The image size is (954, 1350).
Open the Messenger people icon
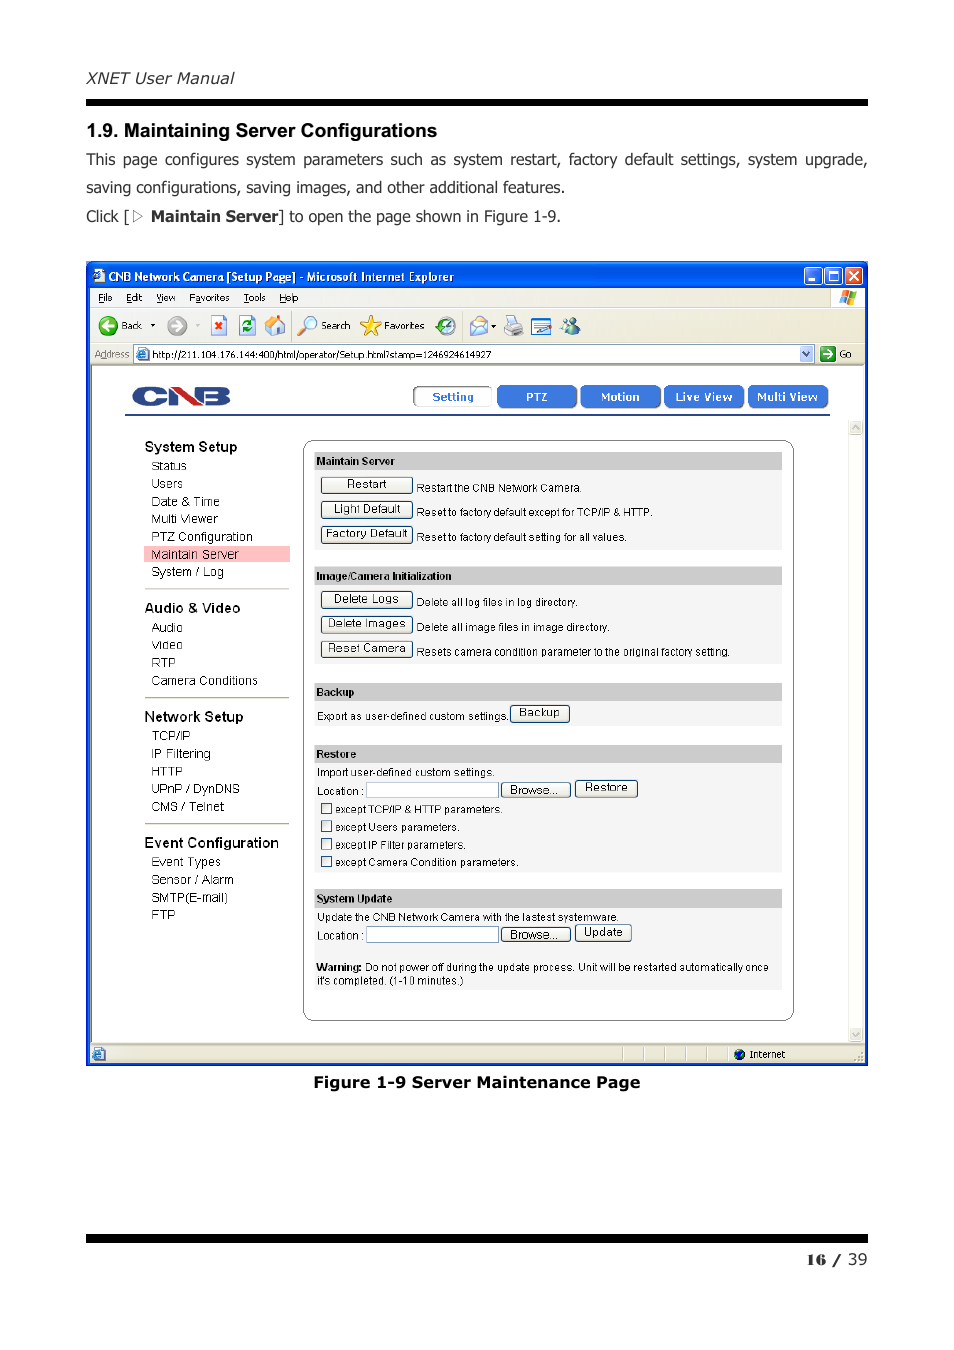point(571,326)
